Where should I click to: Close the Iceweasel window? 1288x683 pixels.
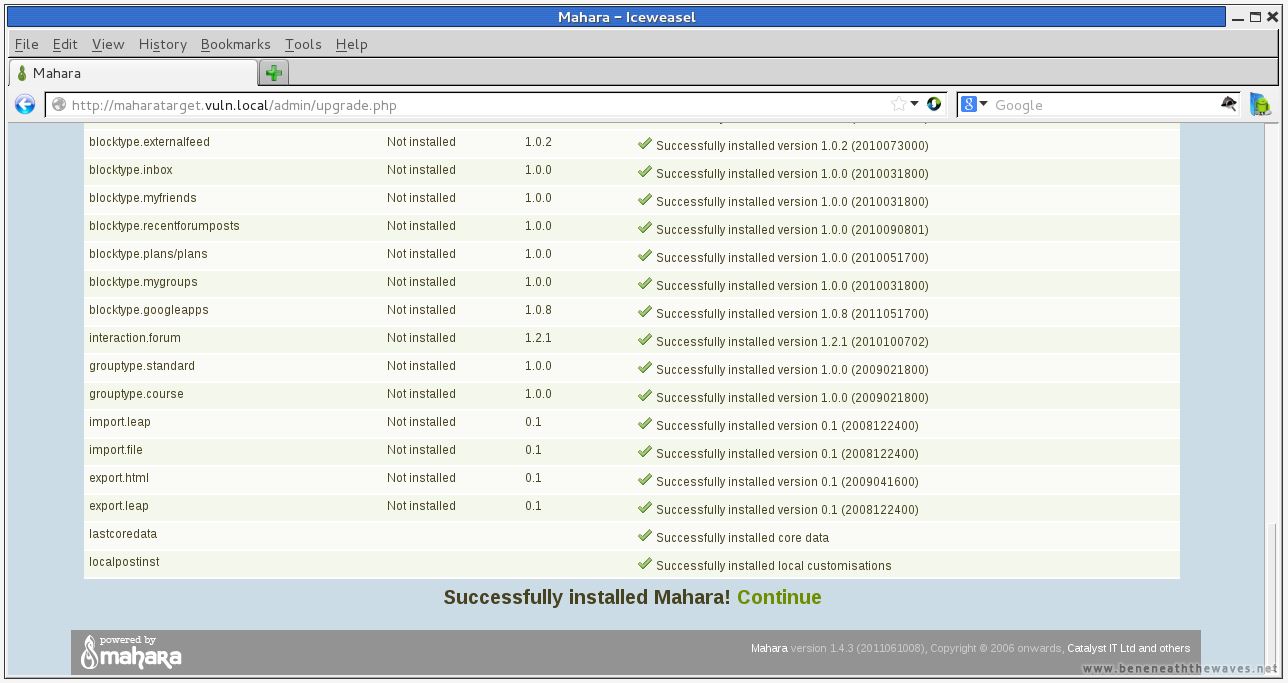click(1272, 17)
